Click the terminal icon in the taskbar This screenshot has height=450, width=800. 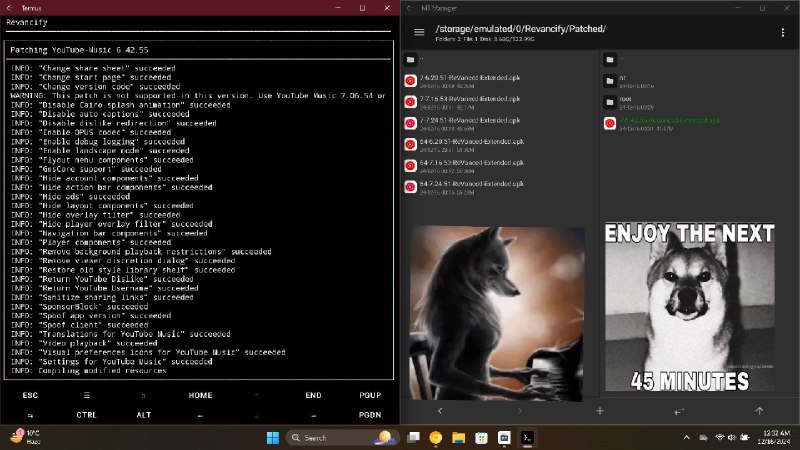point(527,438)
